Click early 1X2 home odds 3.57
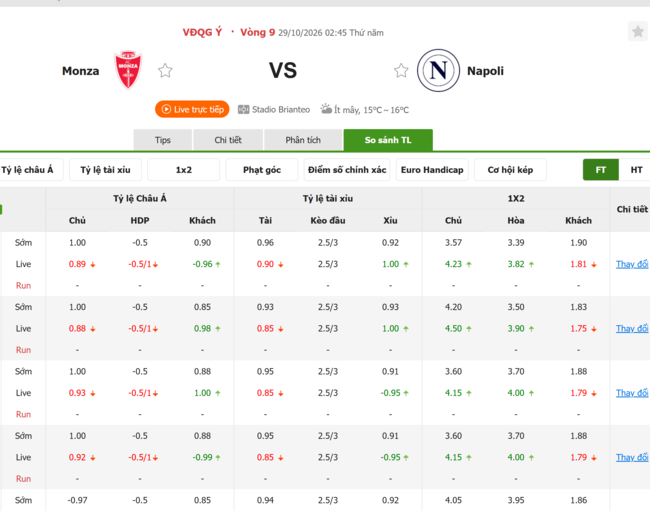 tap(453, 242)
